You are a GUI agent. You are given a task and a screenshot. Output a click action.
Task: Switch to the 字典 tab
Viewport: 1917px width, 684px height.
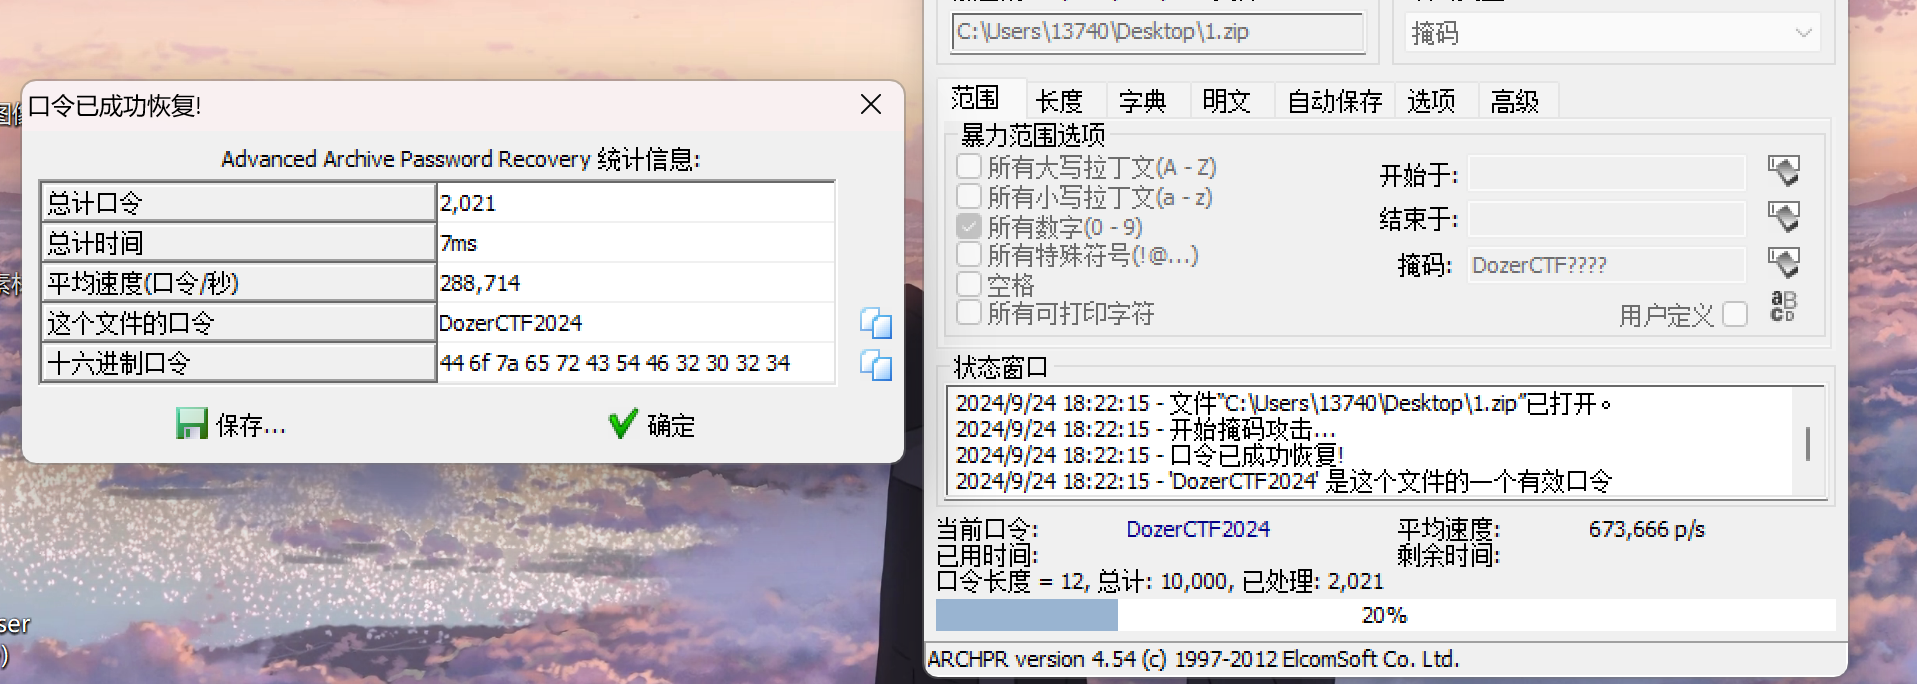click(x=1143, y=101)
